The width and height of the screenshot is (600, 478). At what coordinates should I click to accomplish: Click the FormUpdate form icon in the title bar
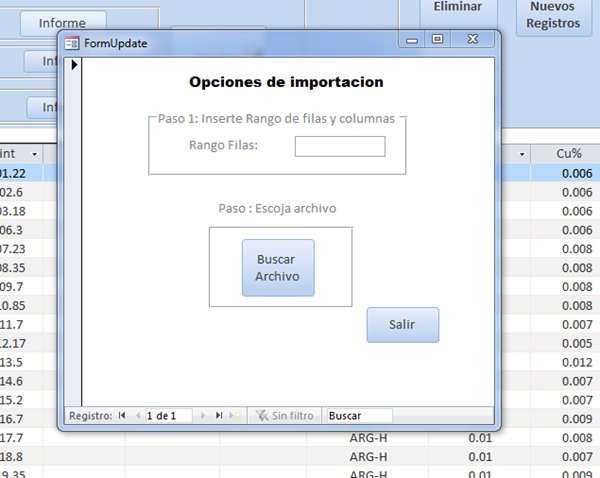click(72, 43)
